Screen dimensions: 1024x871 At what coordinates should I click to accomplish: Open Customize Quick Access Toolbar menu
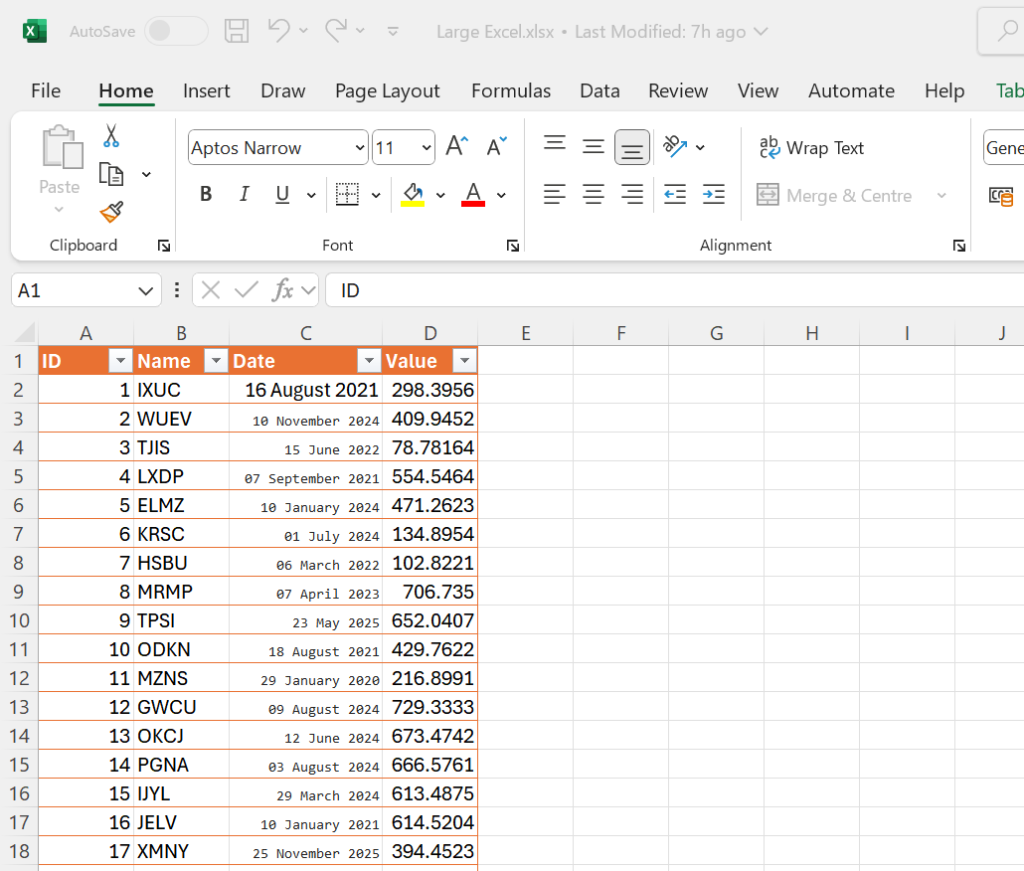(x=392, y=31)
